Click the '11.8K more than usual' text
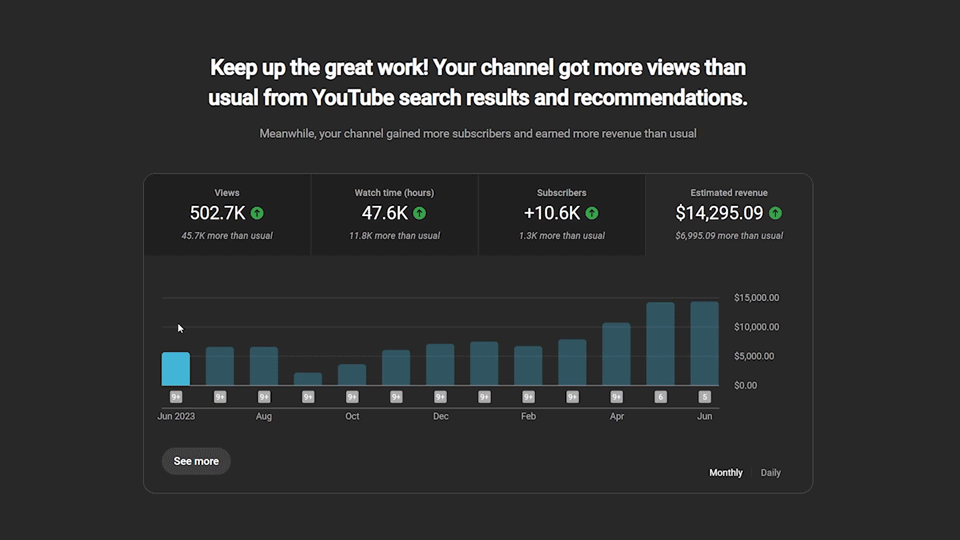Screen dimensions: 960x540 point(394,236)
